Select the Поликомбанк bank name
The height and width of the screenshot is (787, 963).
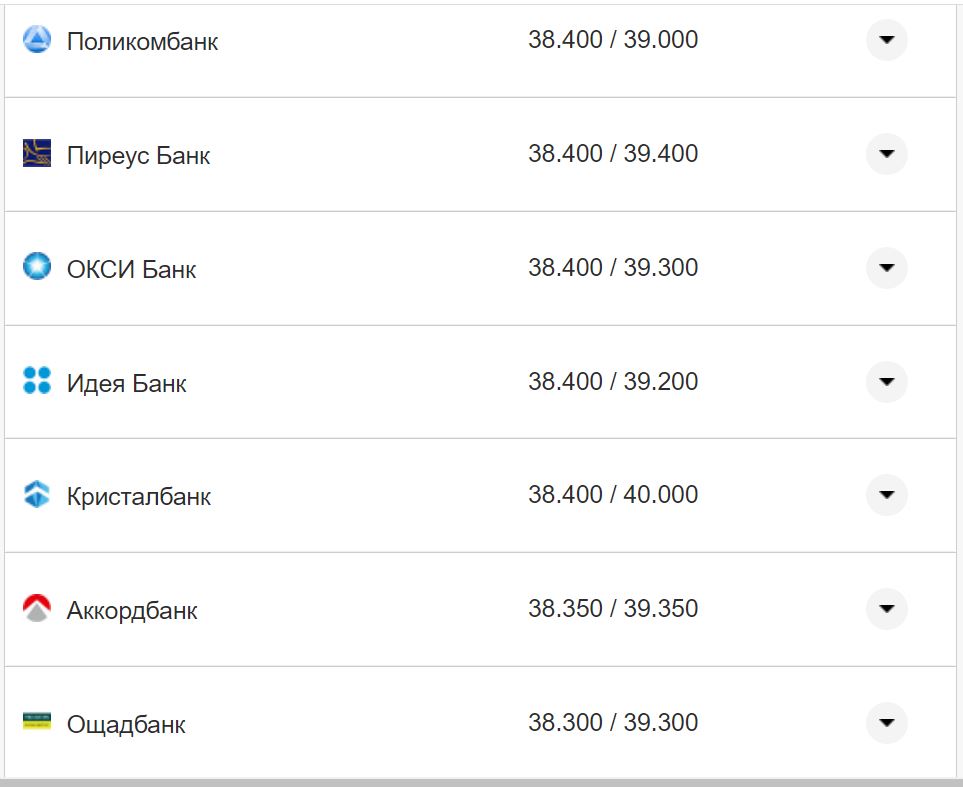[142, 42]
